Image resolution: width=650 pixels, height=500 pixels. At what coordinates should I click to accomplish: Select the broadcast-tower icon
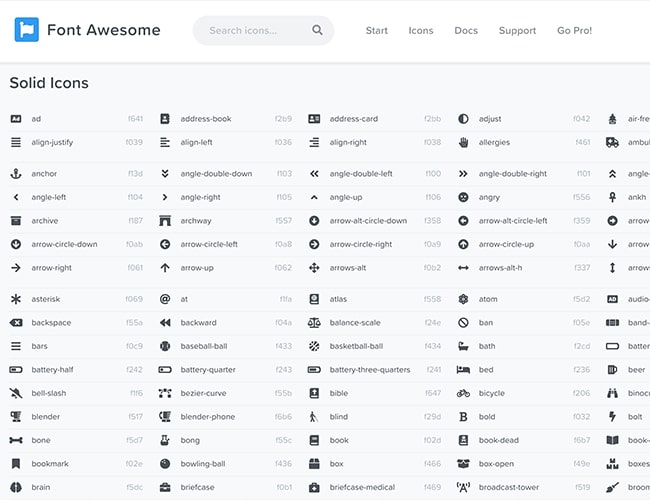463,488
